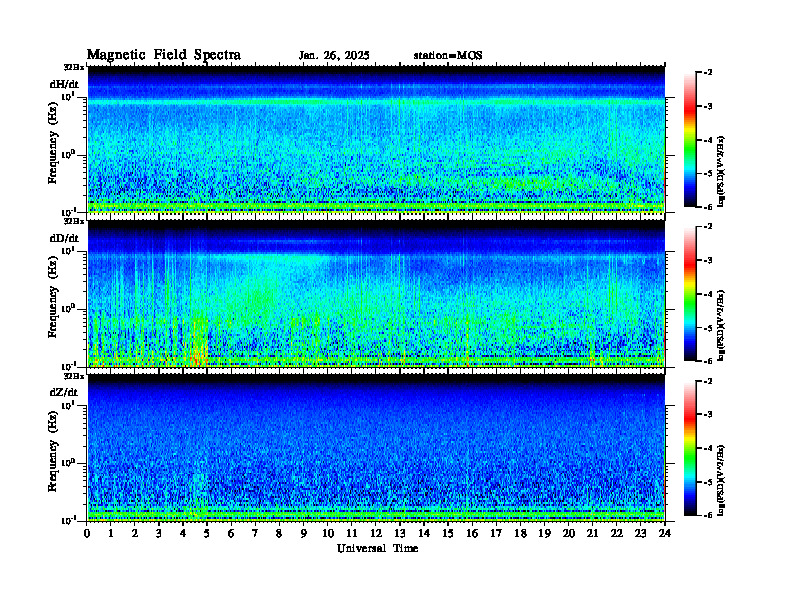Click the log PSD label beside dZ/dt color scale
This screenshot has width=792, height=612.
[721, 479]
